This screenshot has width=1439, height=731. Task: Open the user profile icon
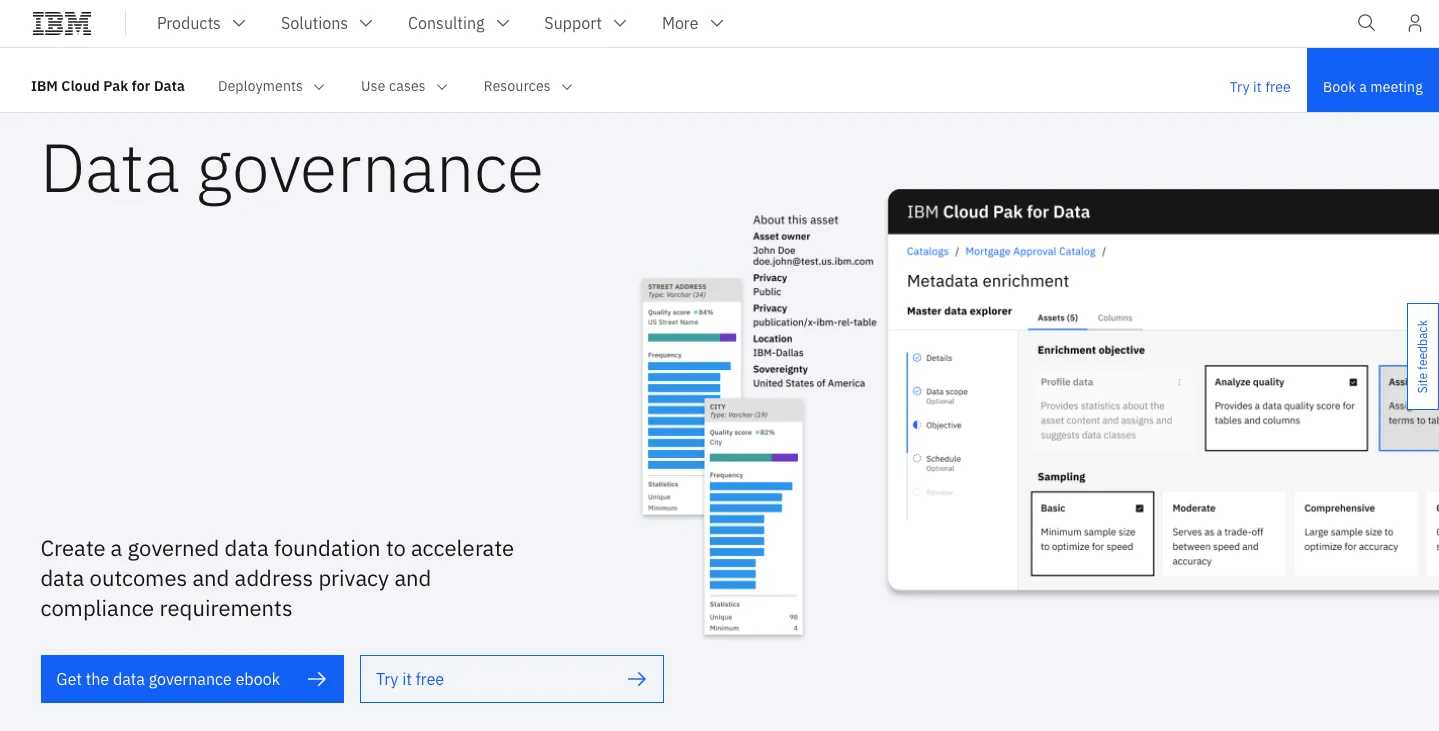[1414, 23]
